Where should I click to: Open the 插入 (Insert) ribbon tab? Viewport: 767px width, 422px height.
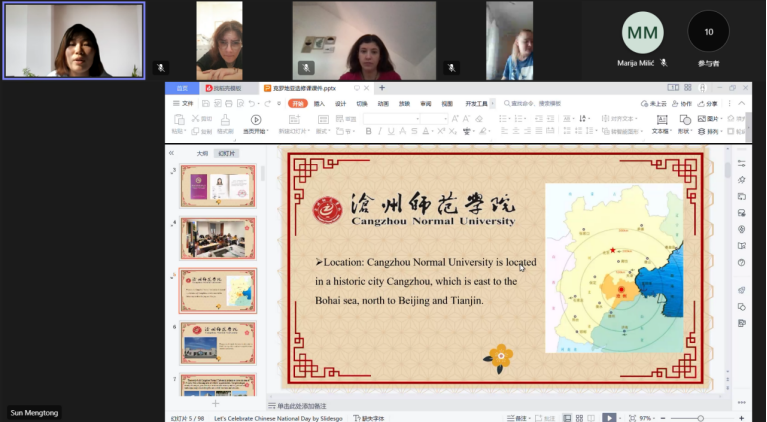tap(319, 103)
